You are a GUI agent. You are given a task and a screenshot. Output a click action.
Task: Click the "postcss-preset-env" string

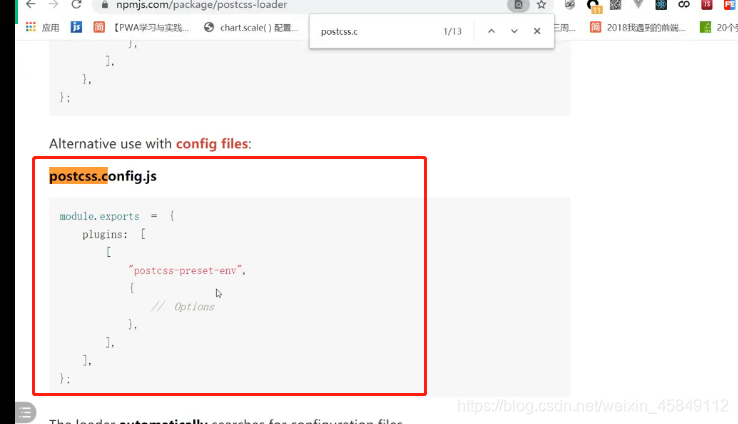[x=186, y=271]
